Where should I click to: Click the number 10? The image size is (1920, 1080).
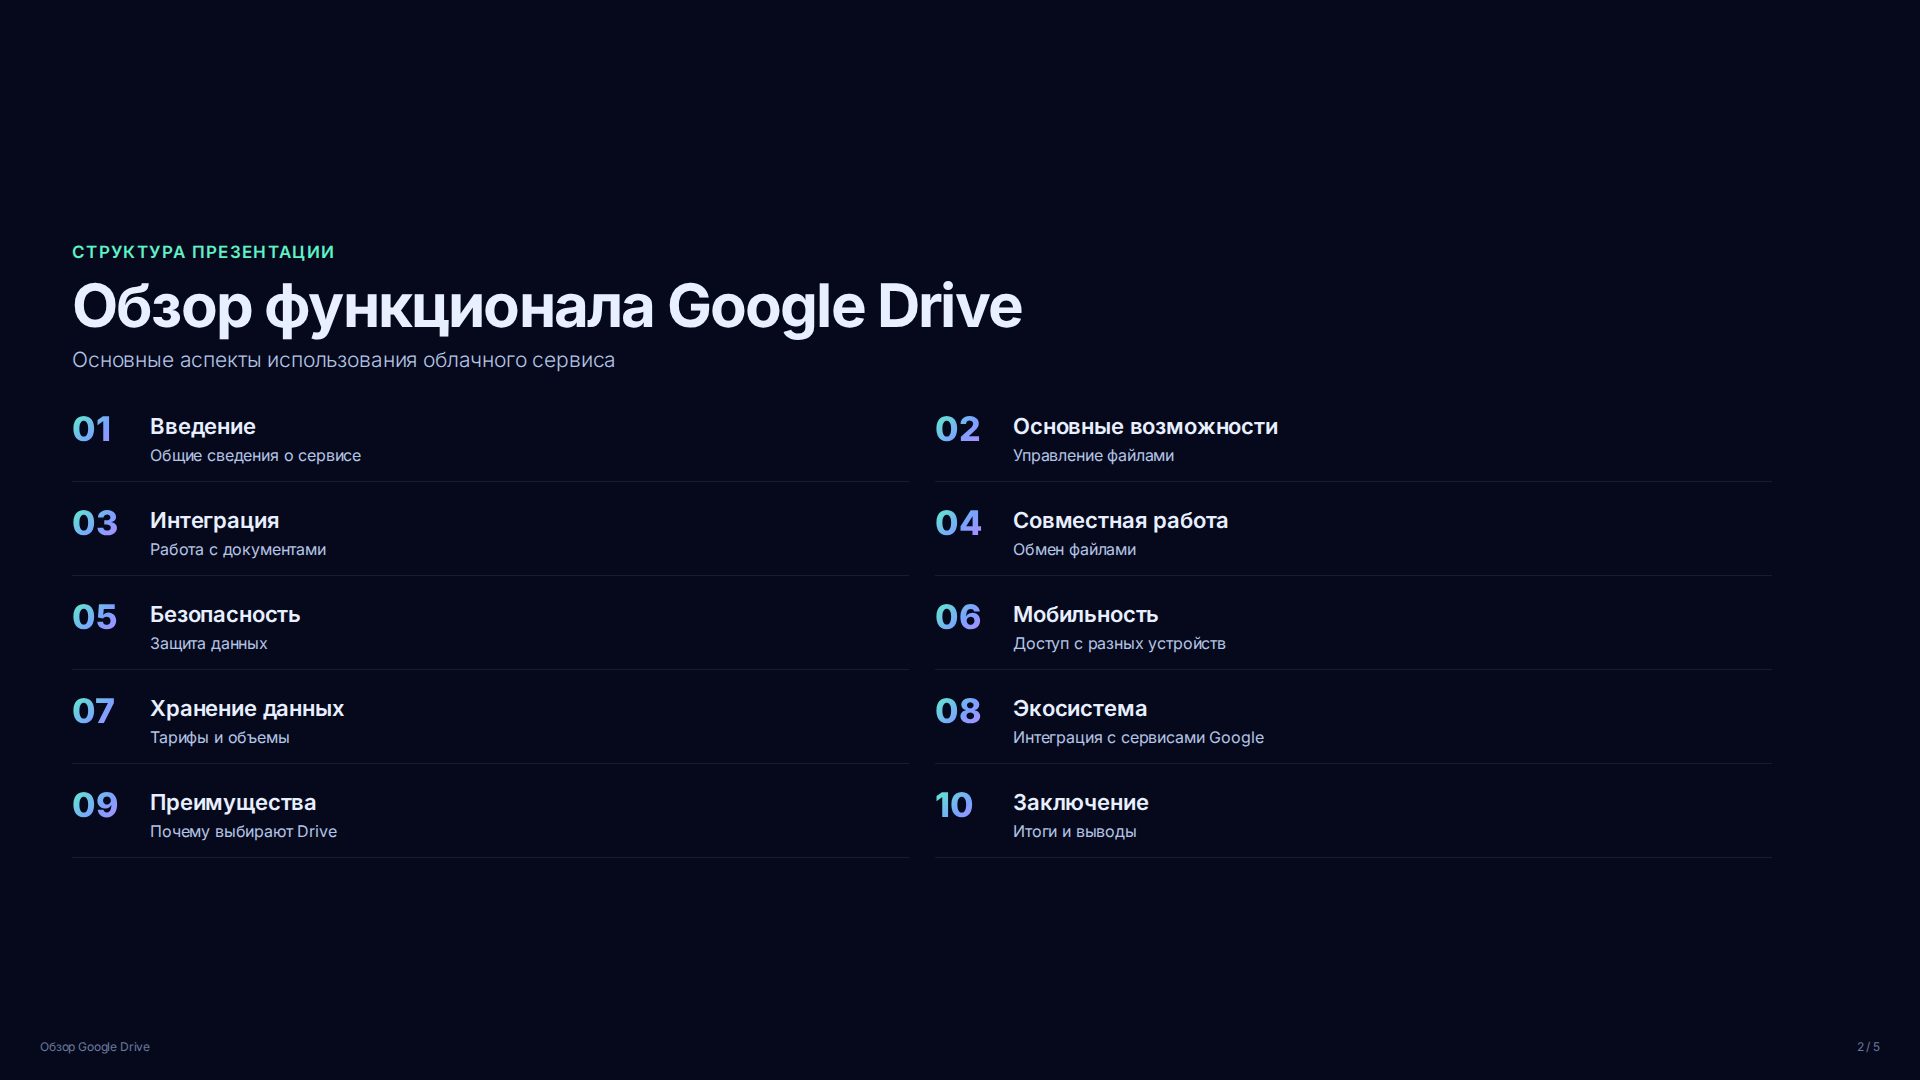(954, 805)
